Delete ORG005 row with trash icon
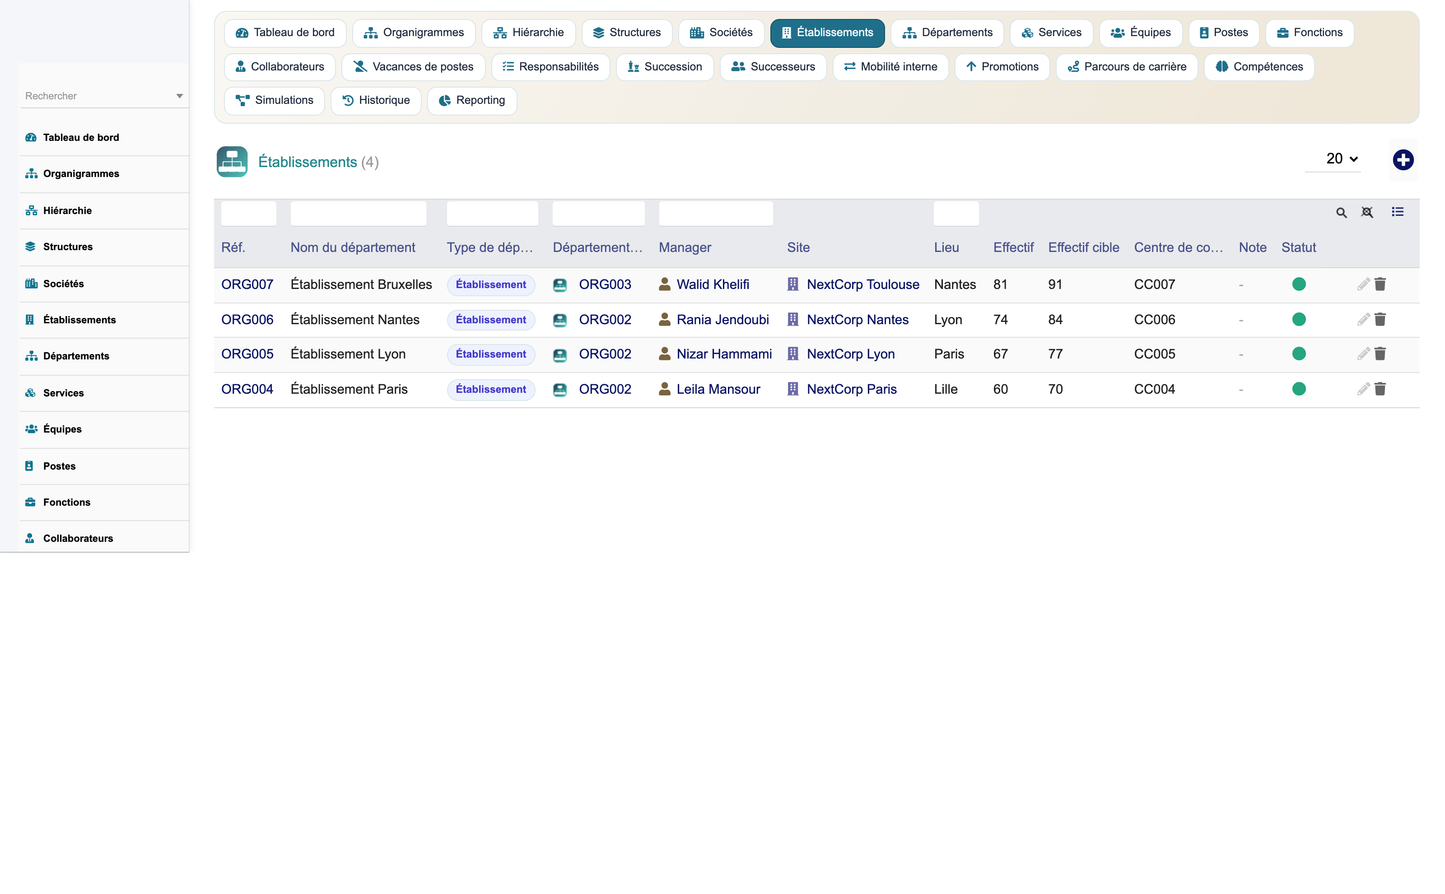This screenshot has height=894, width=1445. point(1380,354)
